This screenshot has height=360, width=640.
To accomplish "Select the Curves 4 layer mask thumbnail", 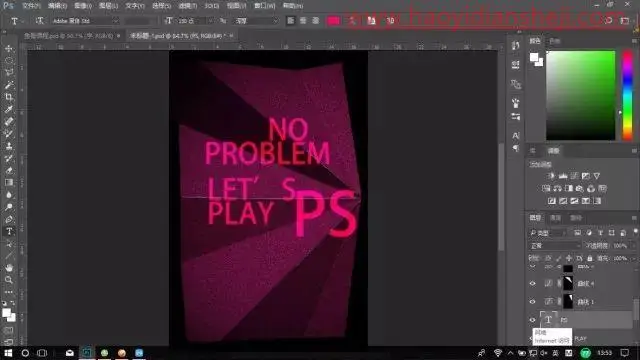I will 568,283.
